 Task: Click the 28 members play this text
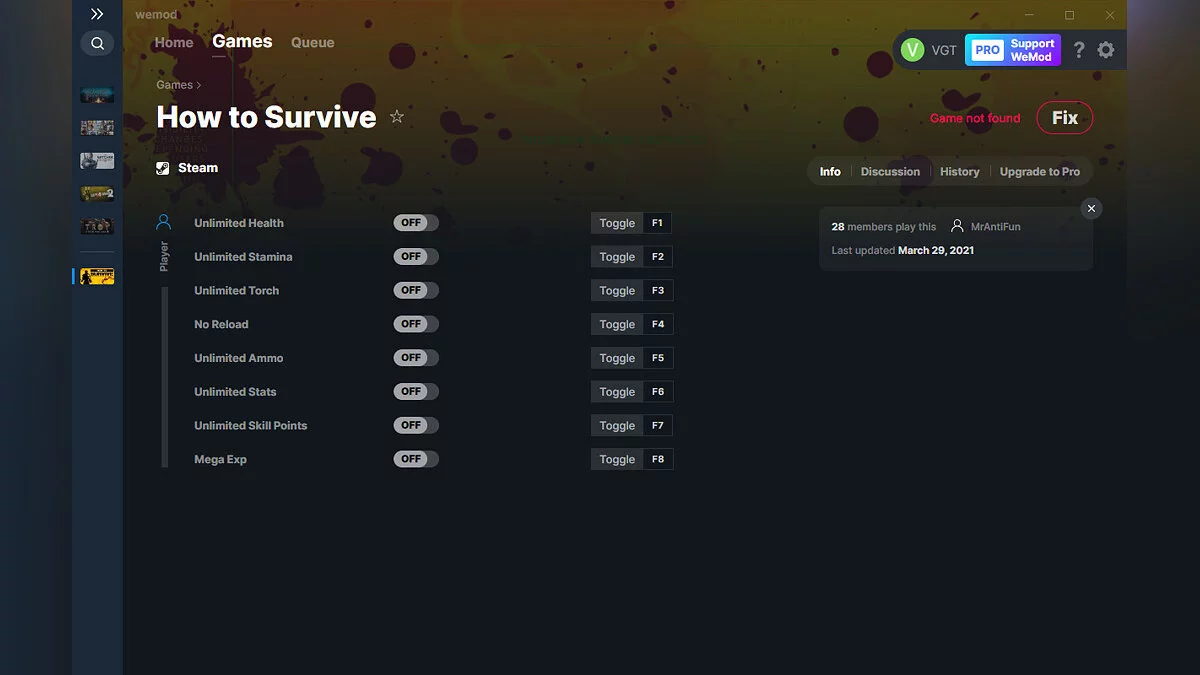click(x=884, y=227)
